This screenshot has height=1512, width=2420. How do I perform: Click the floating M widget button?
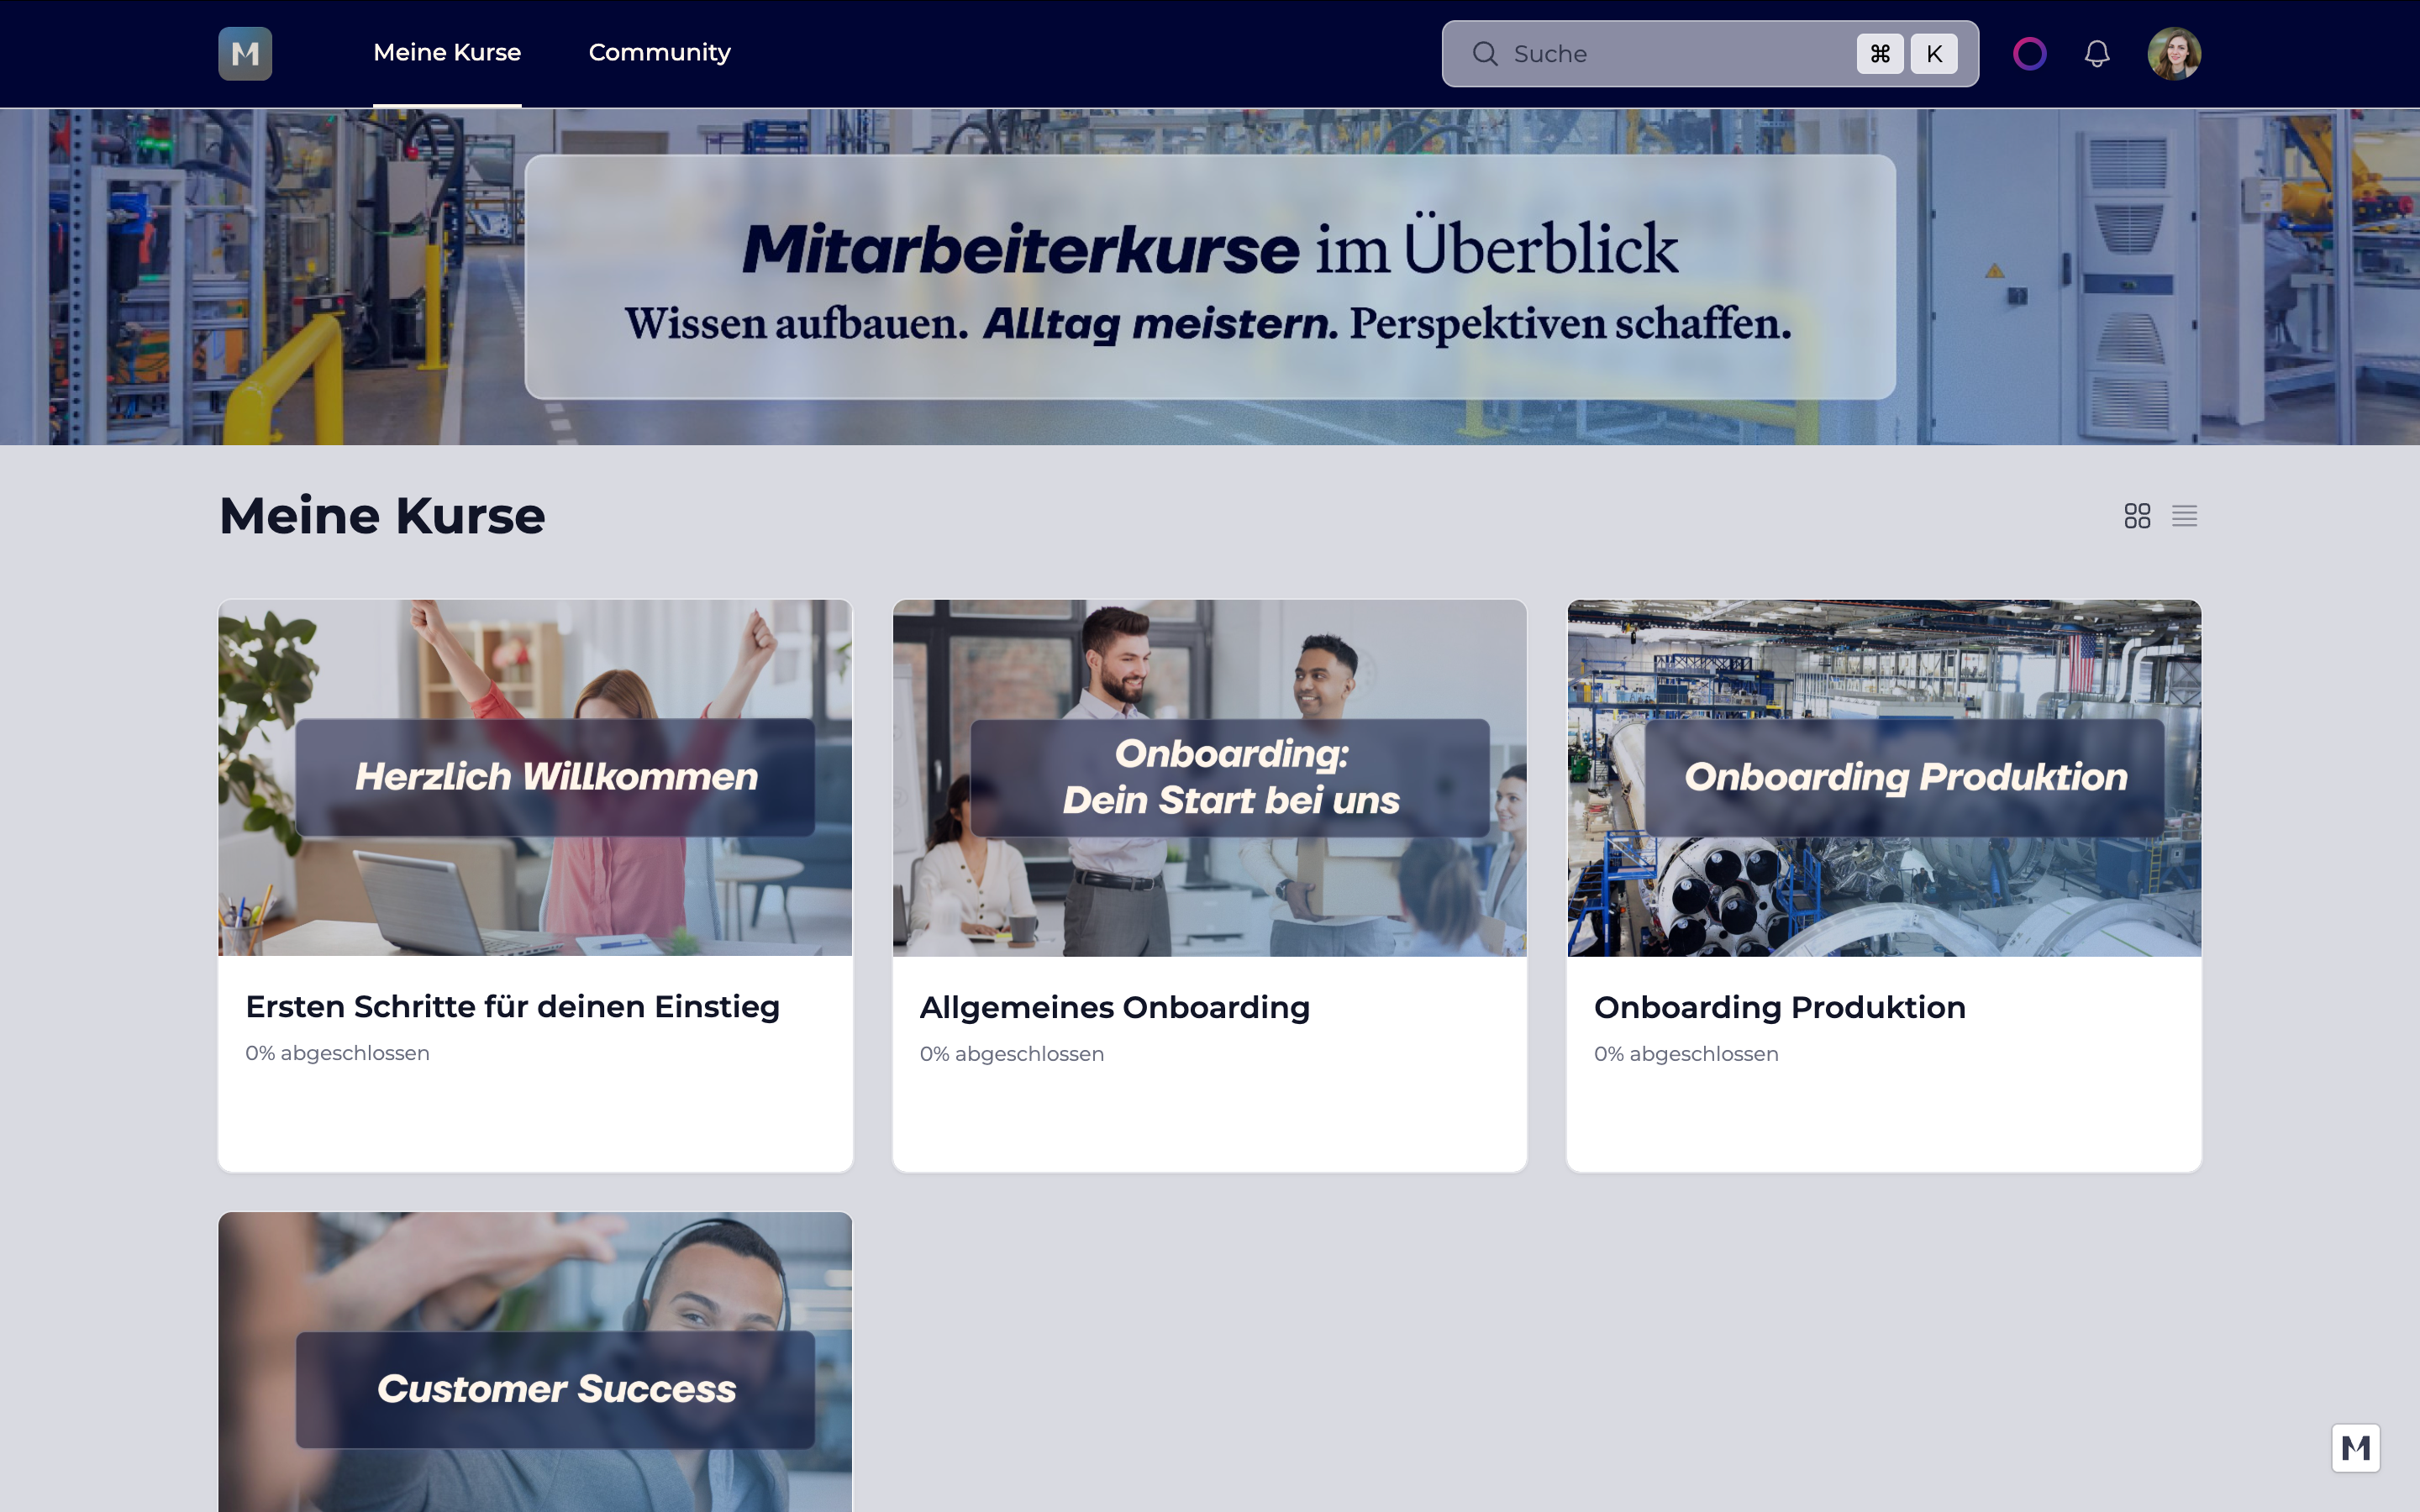(x=2355, y=1447)
